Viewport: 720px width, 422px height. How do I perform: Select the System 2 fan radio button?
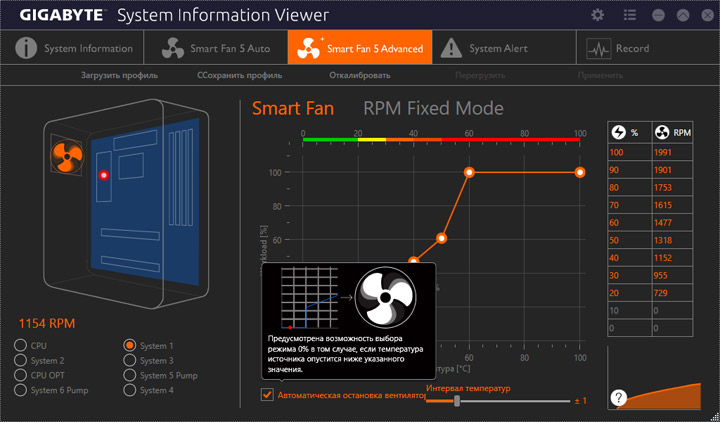tap(20, 360)
